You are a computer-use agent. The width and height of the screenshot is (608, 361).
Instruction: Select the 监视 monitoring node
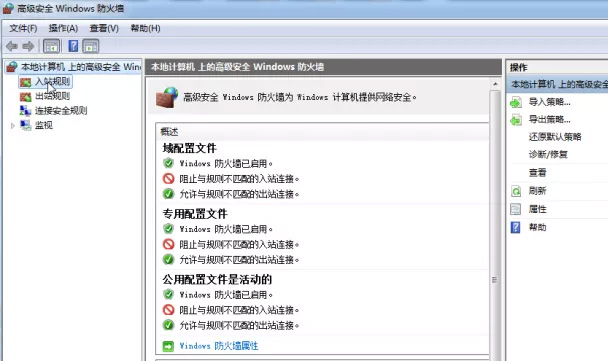coord(43,125)
